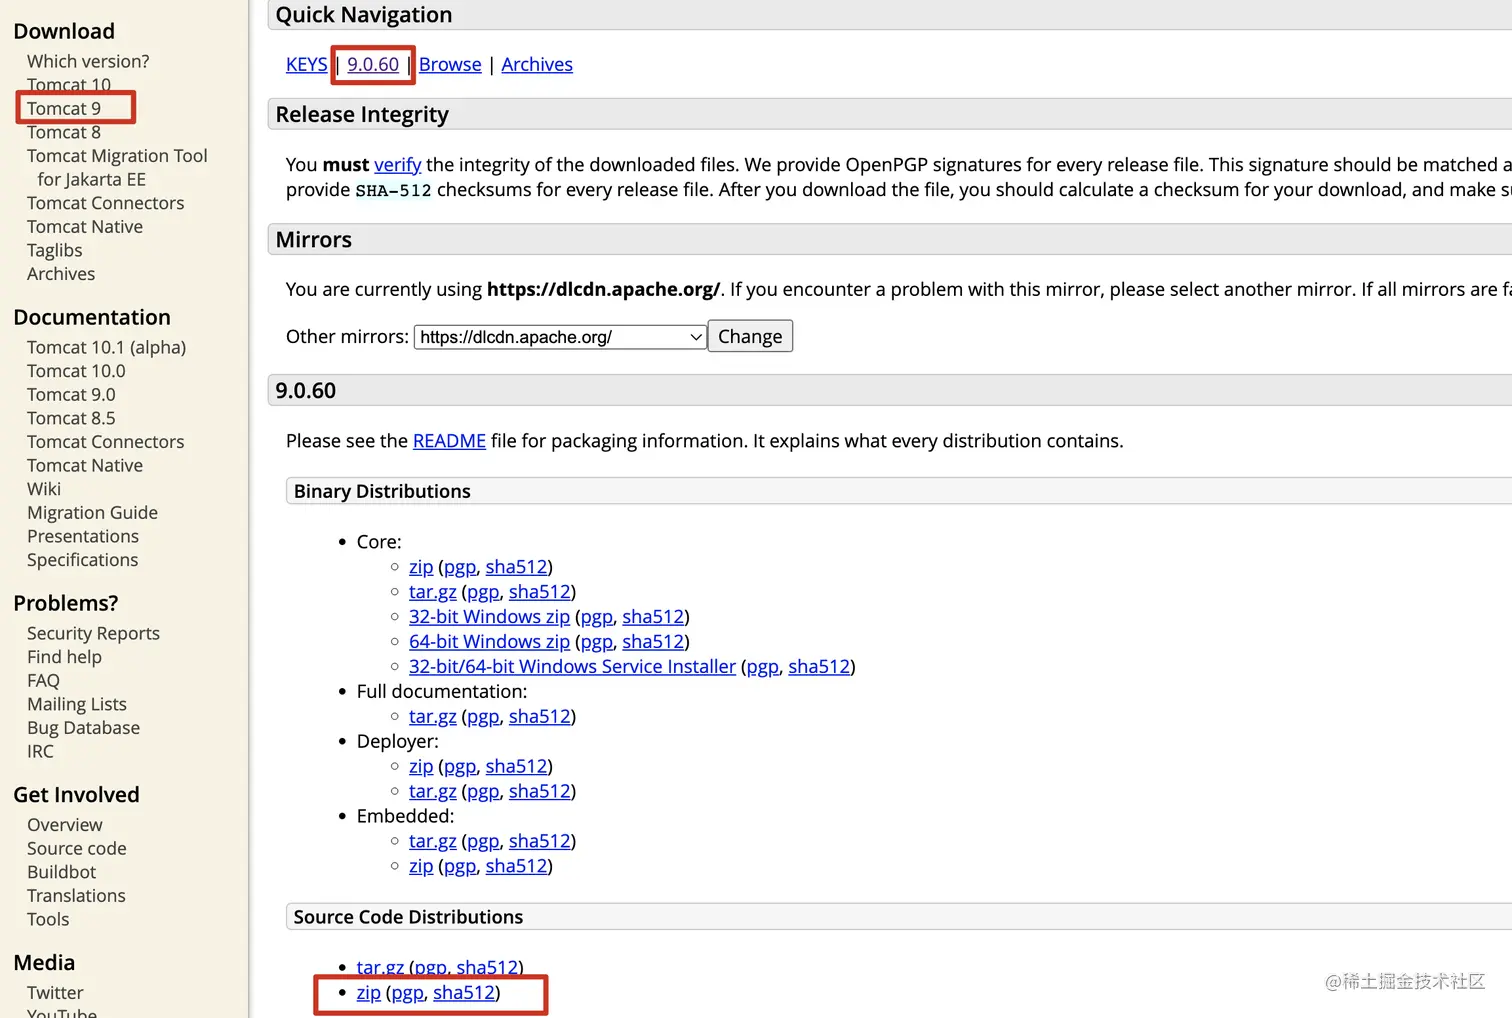
Task: Open sha512 for Core tar.gz
Action: pos(540,592)
